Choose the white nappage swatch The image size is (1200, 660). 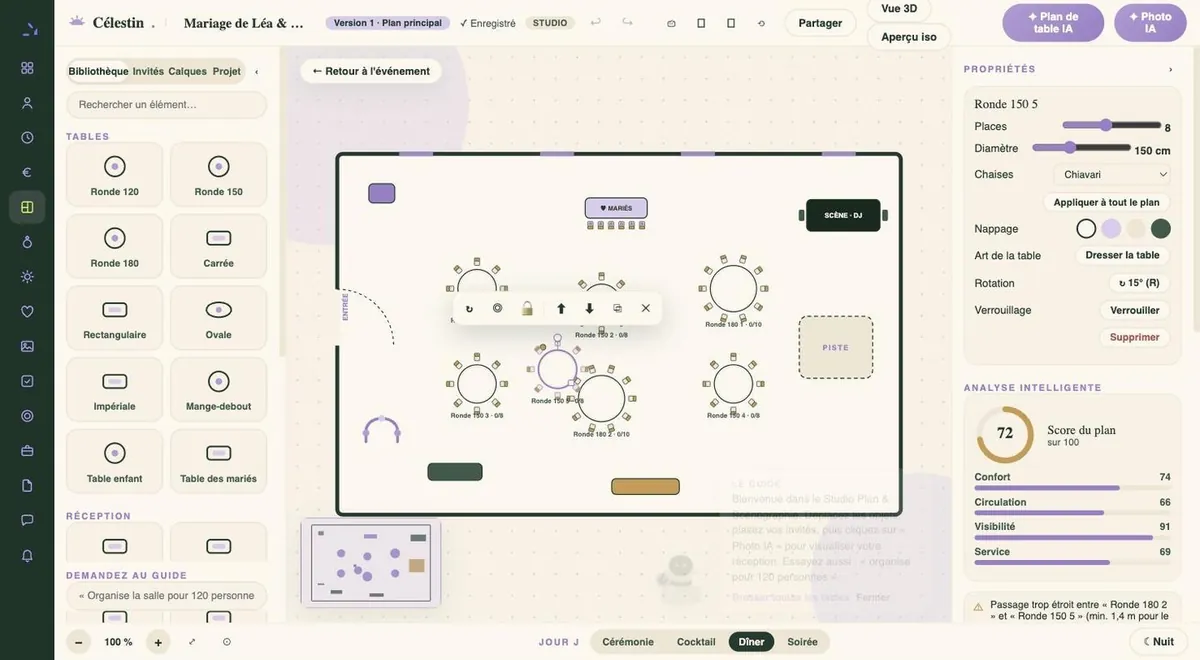click(x=1086, y=229)
